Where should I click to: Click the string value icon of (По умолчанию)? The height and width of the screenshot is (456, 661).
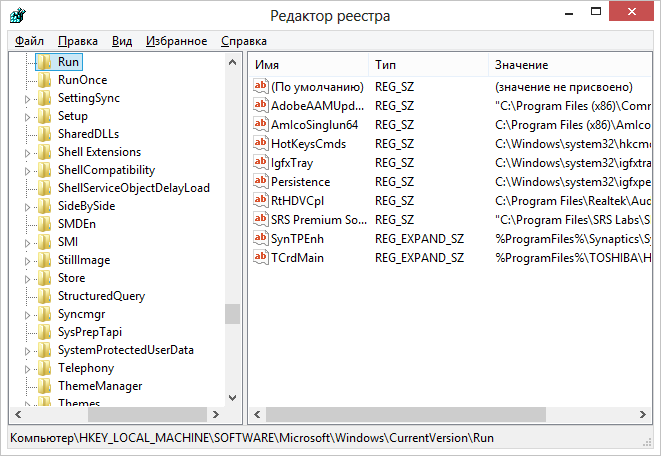tap(261, 86)
